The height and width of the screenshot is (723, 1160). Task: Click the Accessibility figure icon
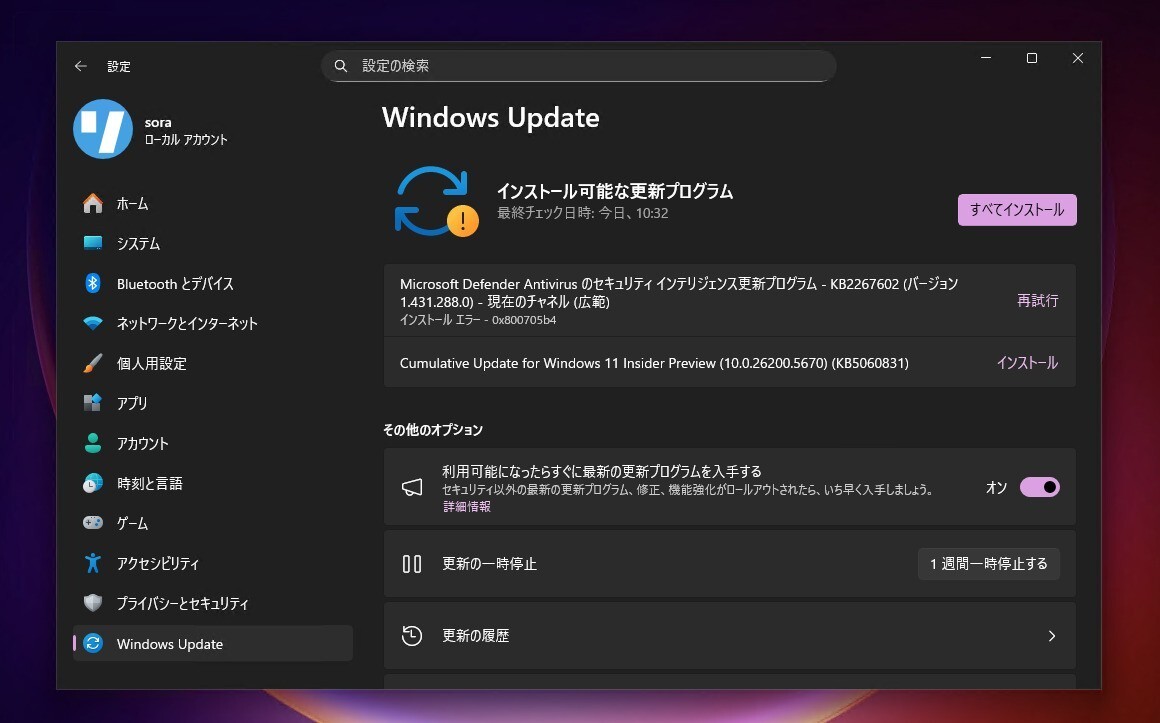tap(92, 562)
